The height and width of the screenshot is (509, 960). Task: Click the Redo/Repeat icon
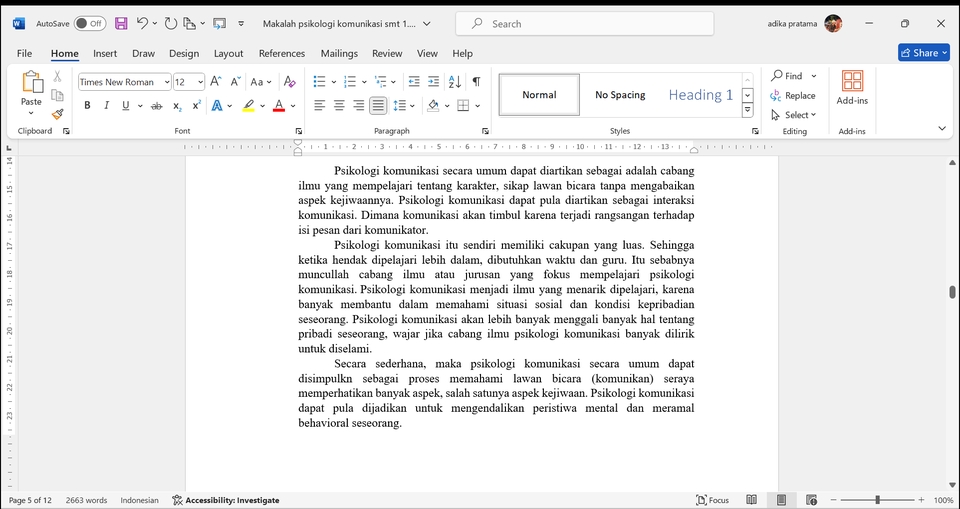(171, 24)
